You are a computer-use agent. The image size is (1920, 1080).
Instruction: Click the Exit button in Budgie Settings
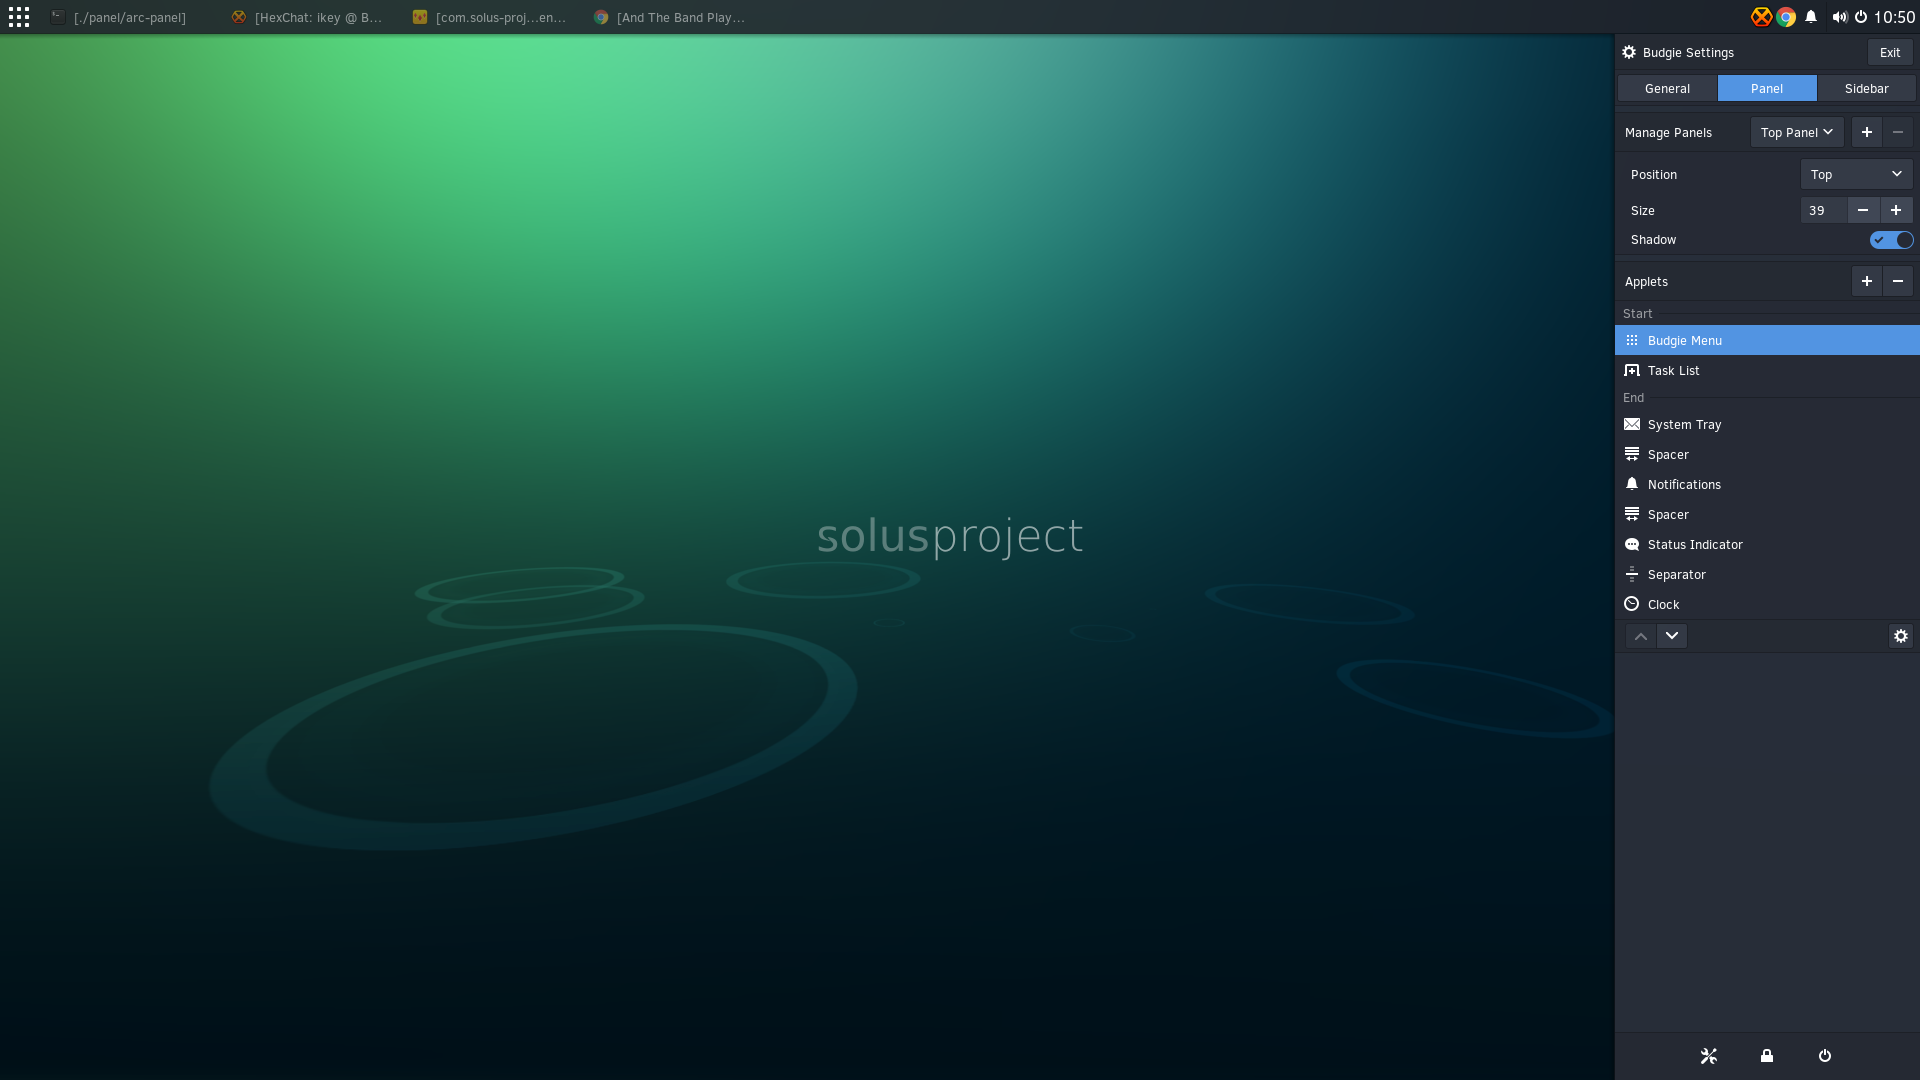click(x=1890, y=52)
